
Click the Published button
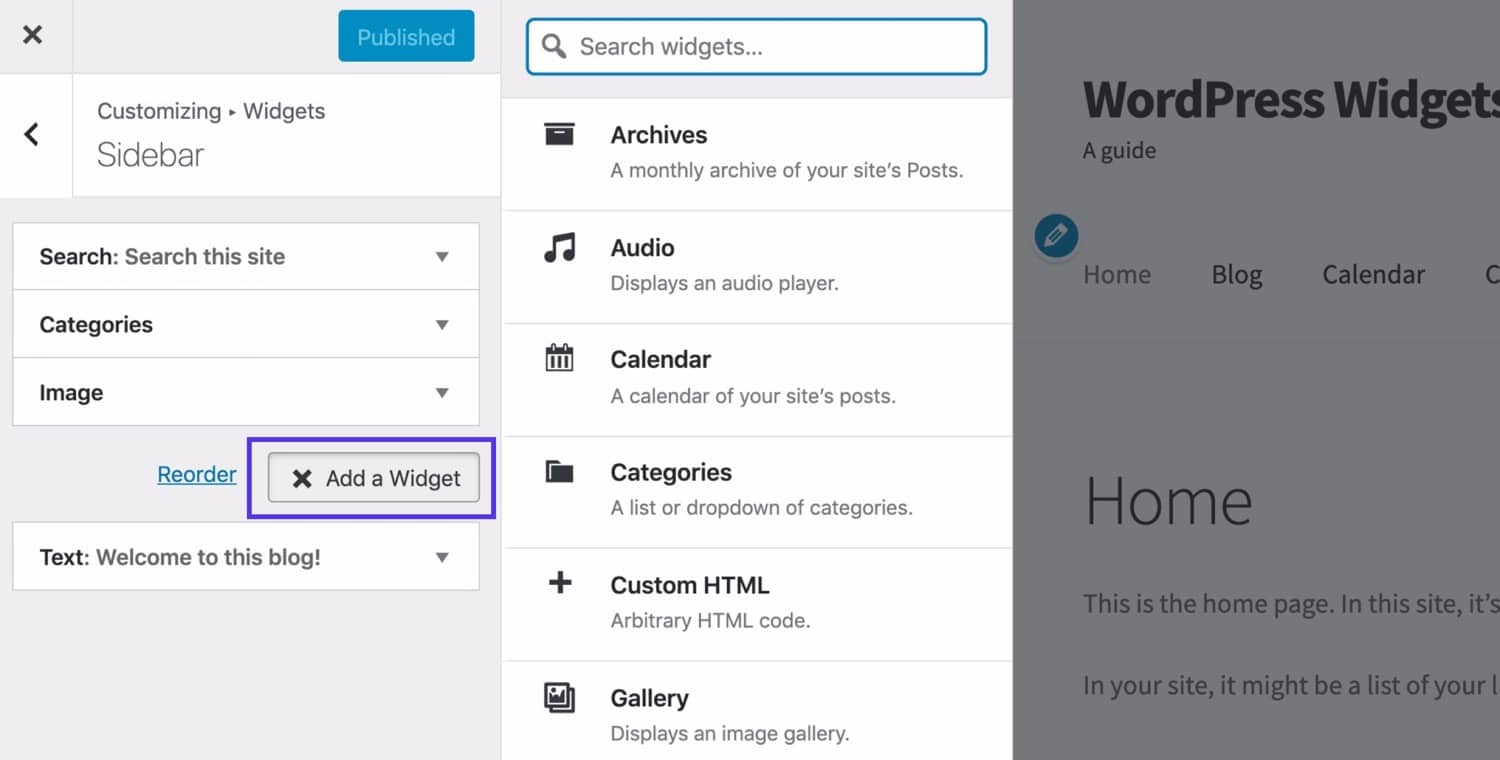[x=405, y=36]
